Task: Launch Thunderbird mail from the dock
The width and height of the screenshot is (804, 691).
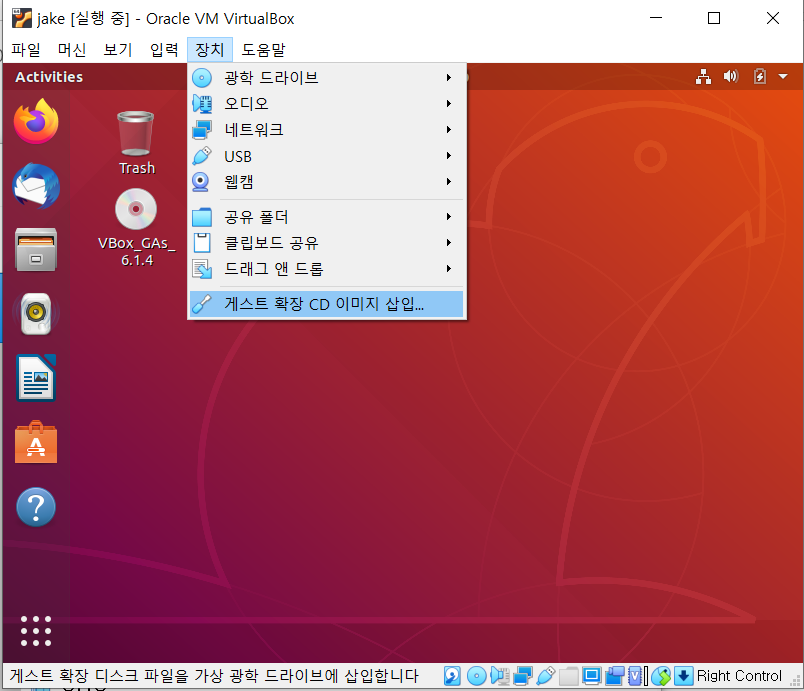Action: 36,186
